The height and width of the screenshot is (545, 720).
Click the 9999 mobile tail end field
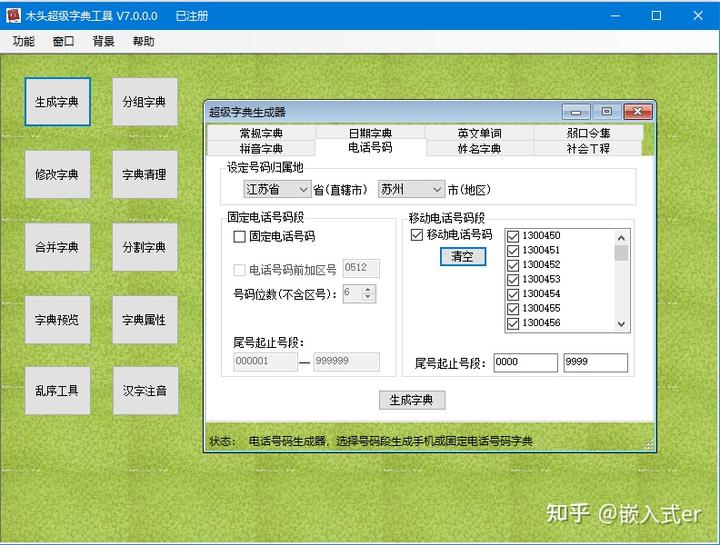tap(596, 362)
